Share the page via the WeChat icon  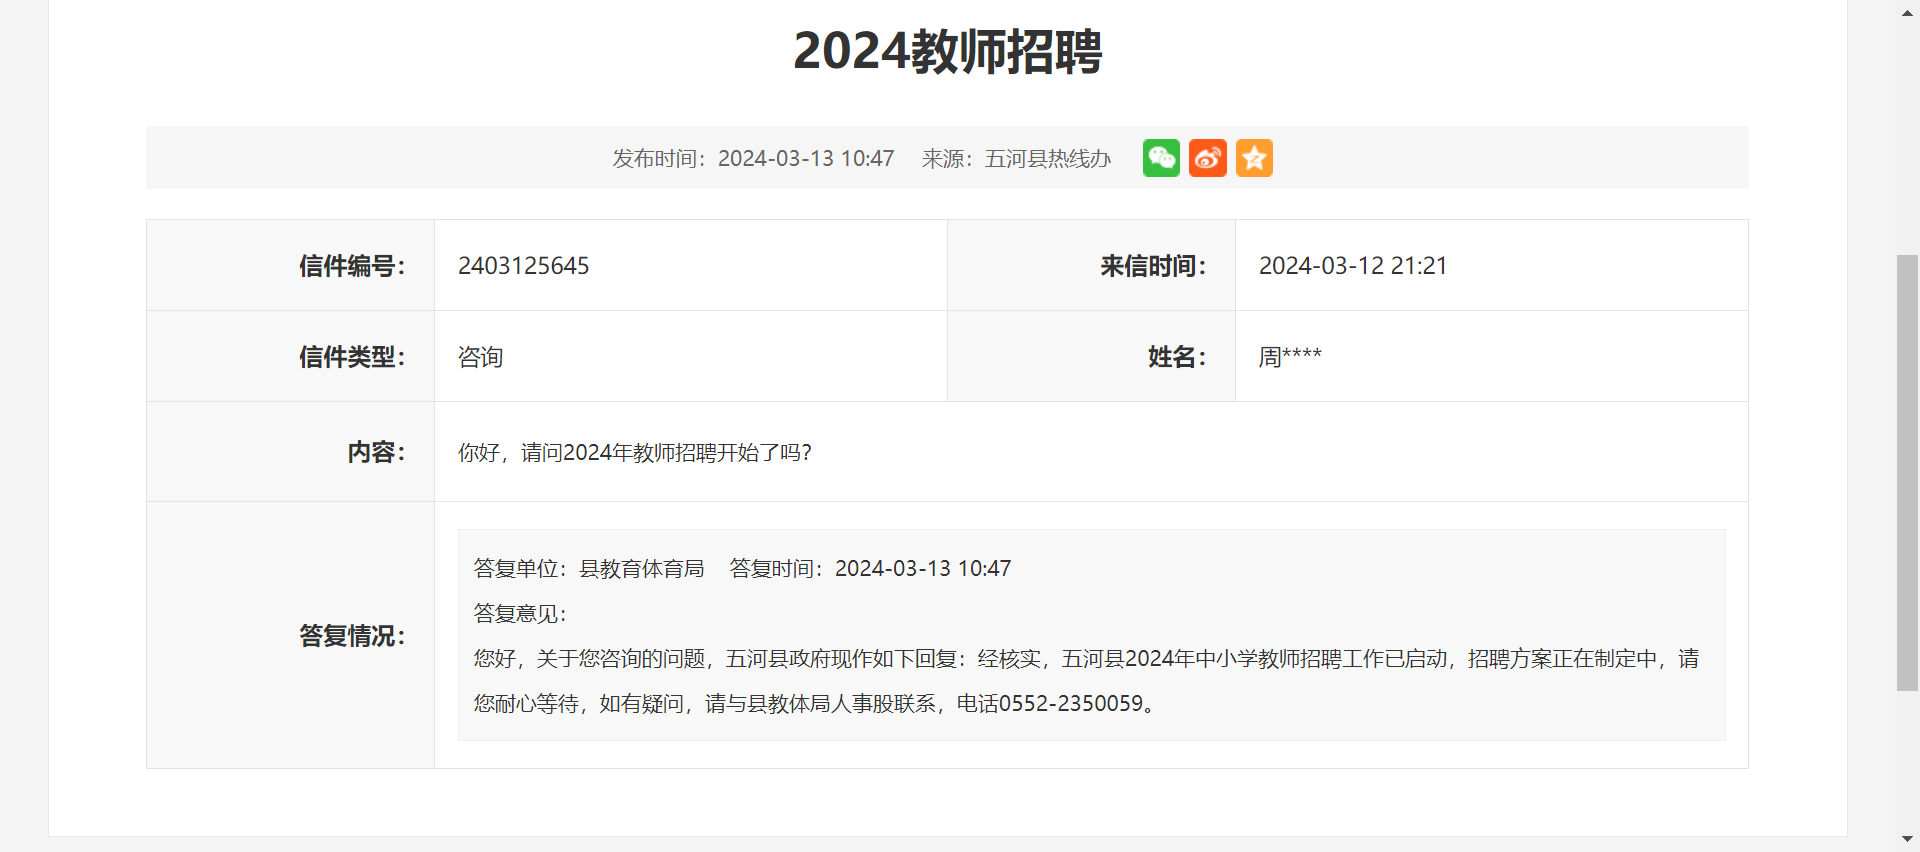point(1161,158)
